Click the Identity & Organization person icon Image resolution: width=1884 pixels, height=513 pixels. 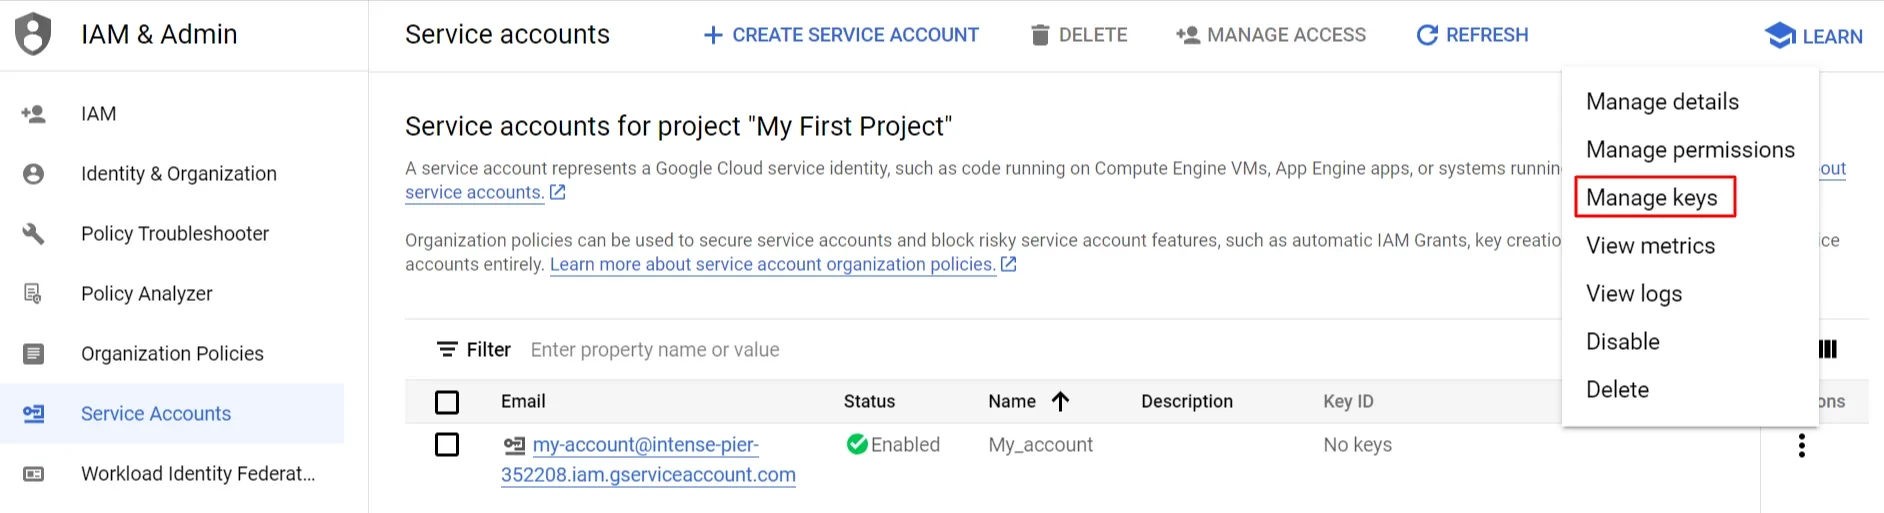33,174
